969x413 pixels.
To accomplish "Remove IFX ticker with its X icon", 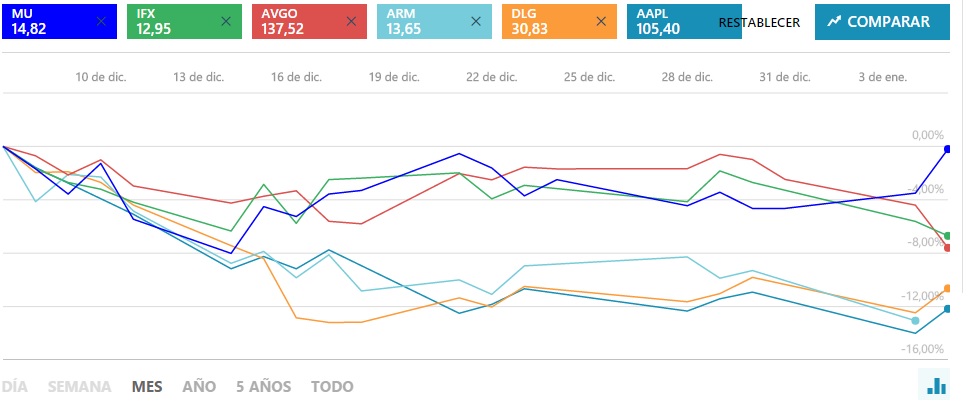I will [226, 22].
